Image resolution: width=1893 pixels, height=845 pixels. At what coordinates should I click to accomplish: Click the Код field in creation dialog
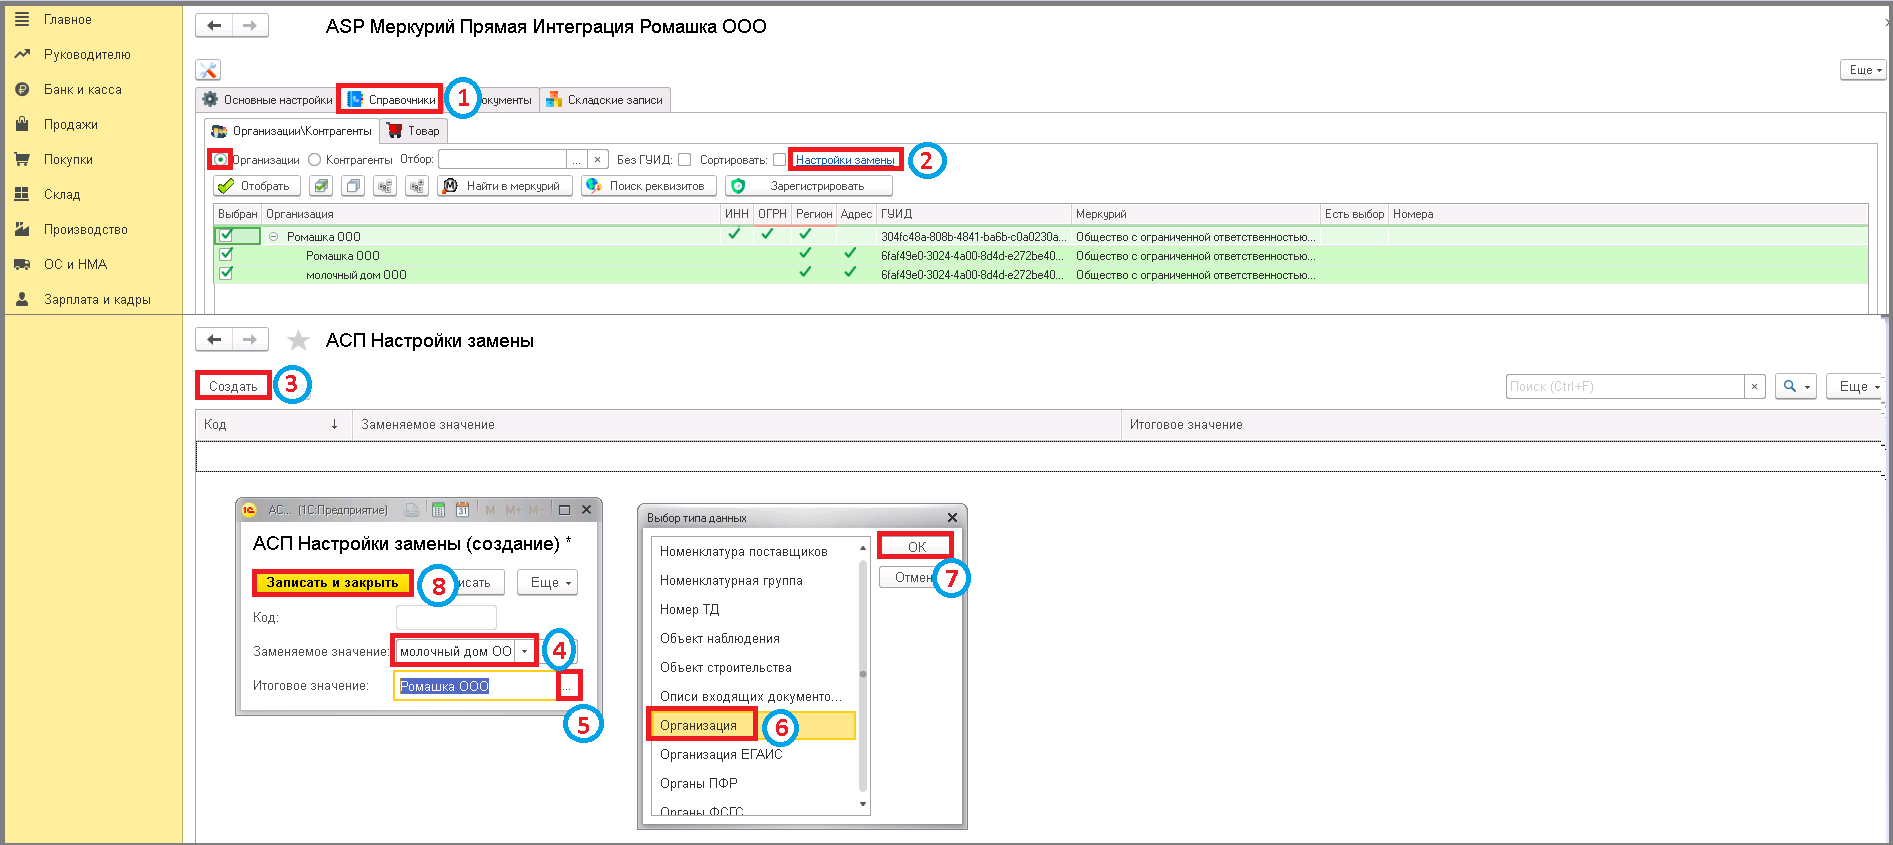(x=446, y=617)
